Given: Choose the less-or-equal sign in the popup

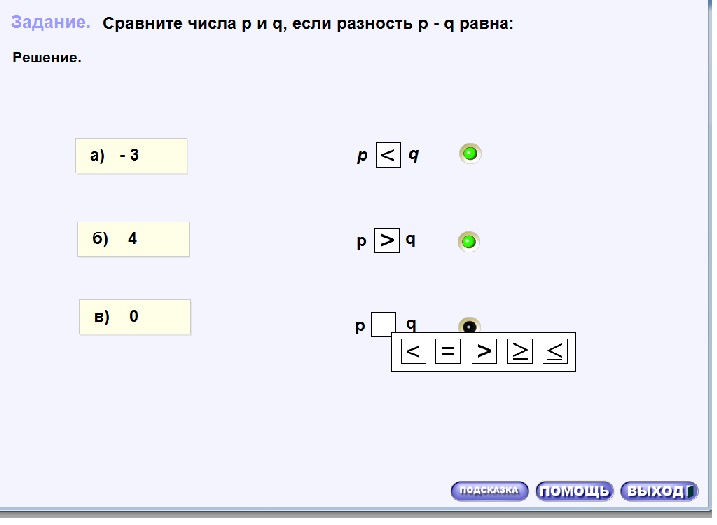Looking at the screenshot, I should point(555,352).
